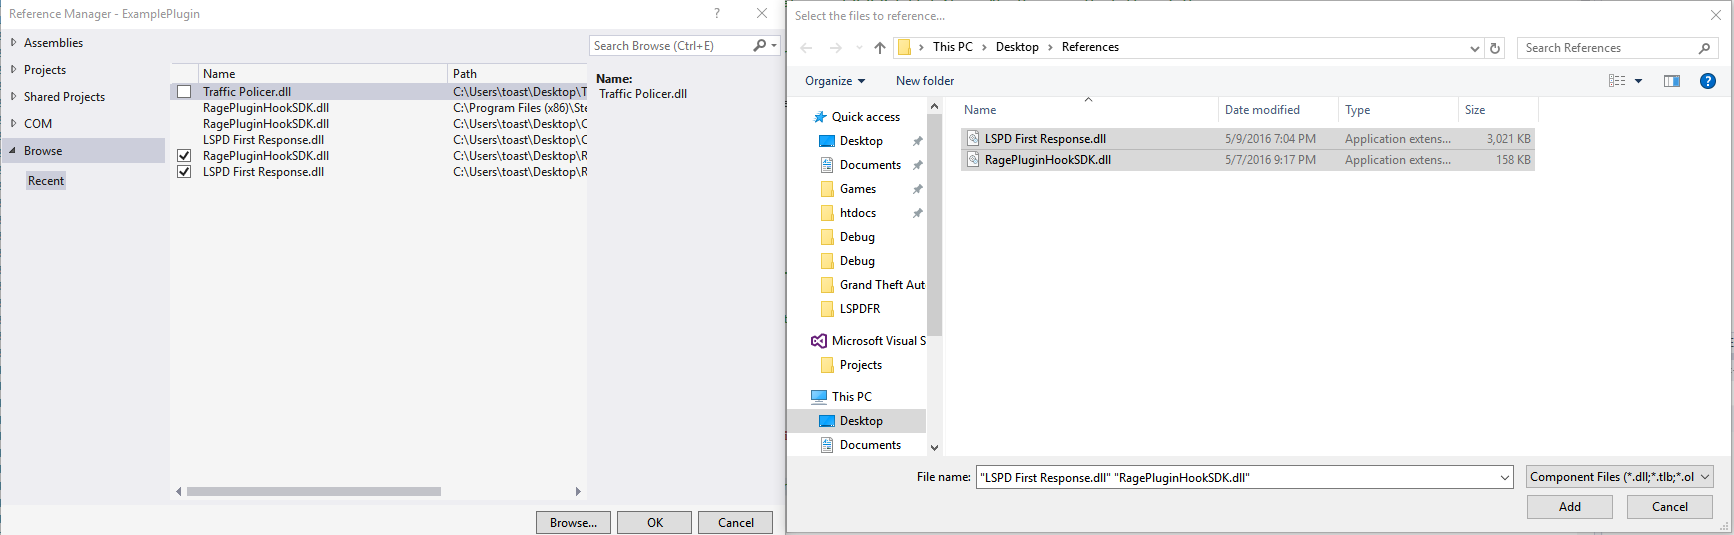This screenshot has width=1734, height=535.
Task: Cancel the file selection dialog
Action: (1669, 507)
